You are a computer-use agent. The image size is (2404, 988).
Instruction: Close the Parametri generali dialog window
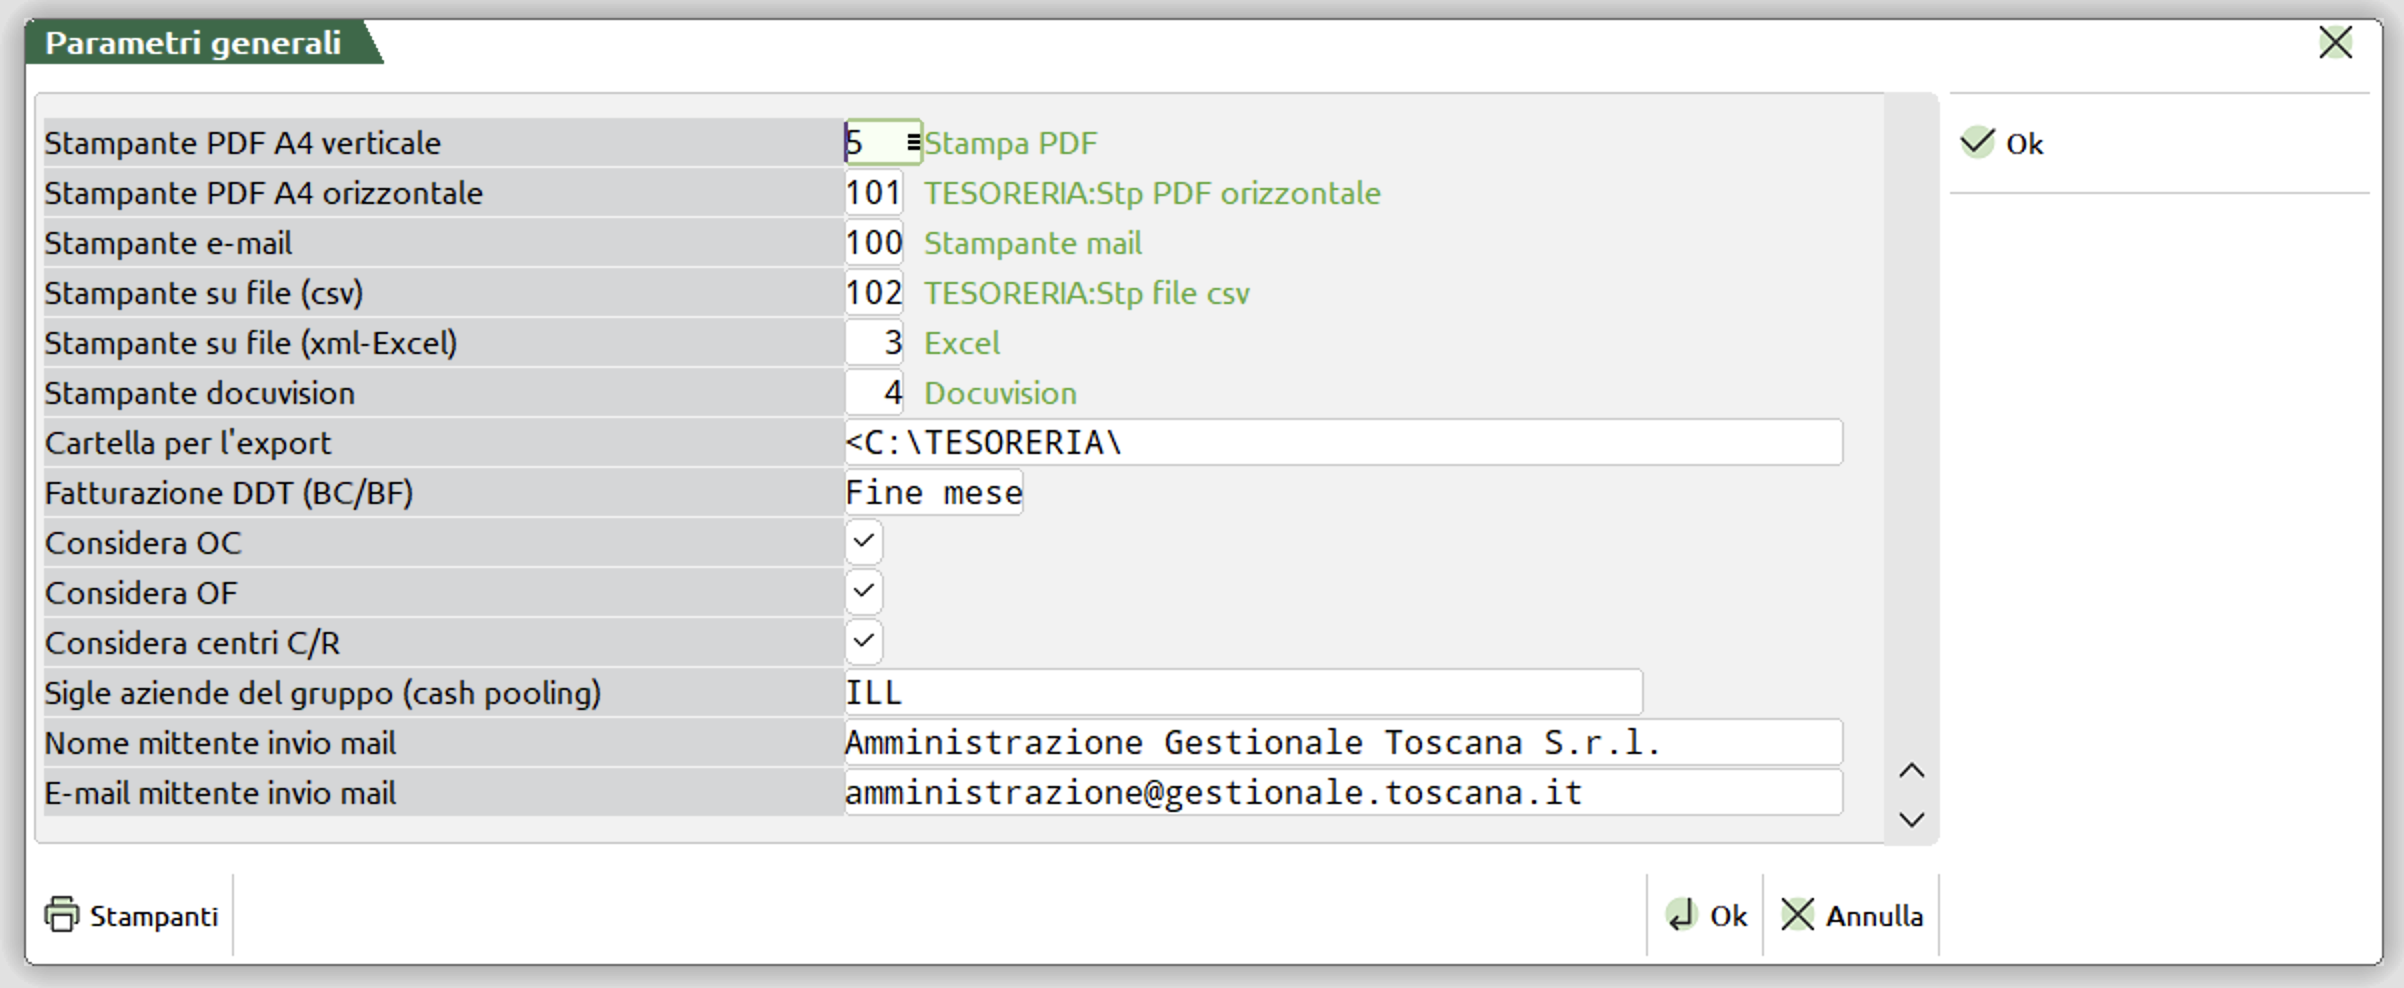point(2335,43)
